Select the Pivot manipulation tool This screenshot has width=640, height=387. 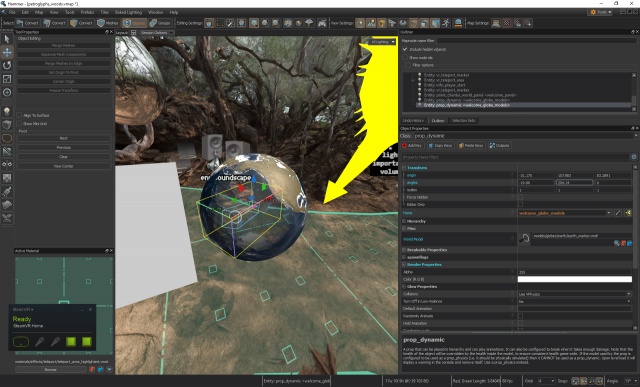pos(7,92)
